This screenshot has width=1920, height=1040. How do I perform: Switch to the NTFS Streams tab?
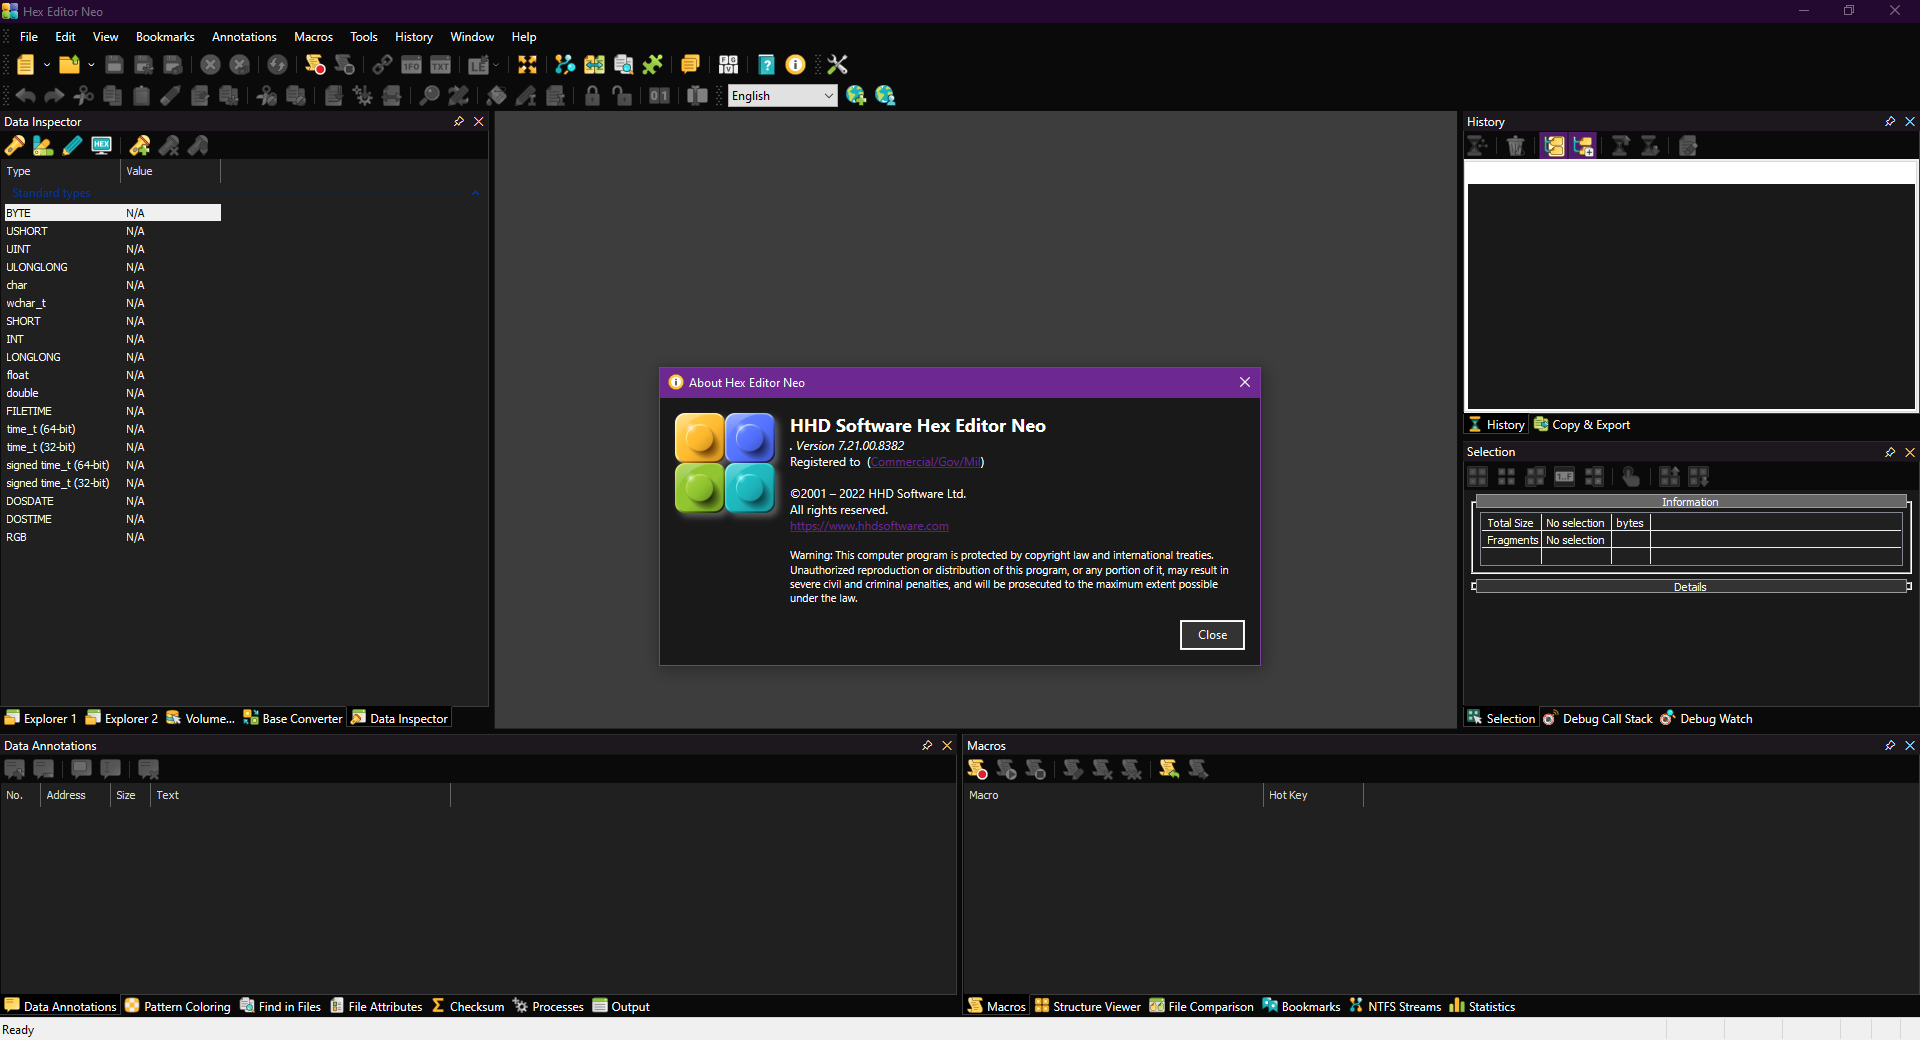(1395, 1006)
